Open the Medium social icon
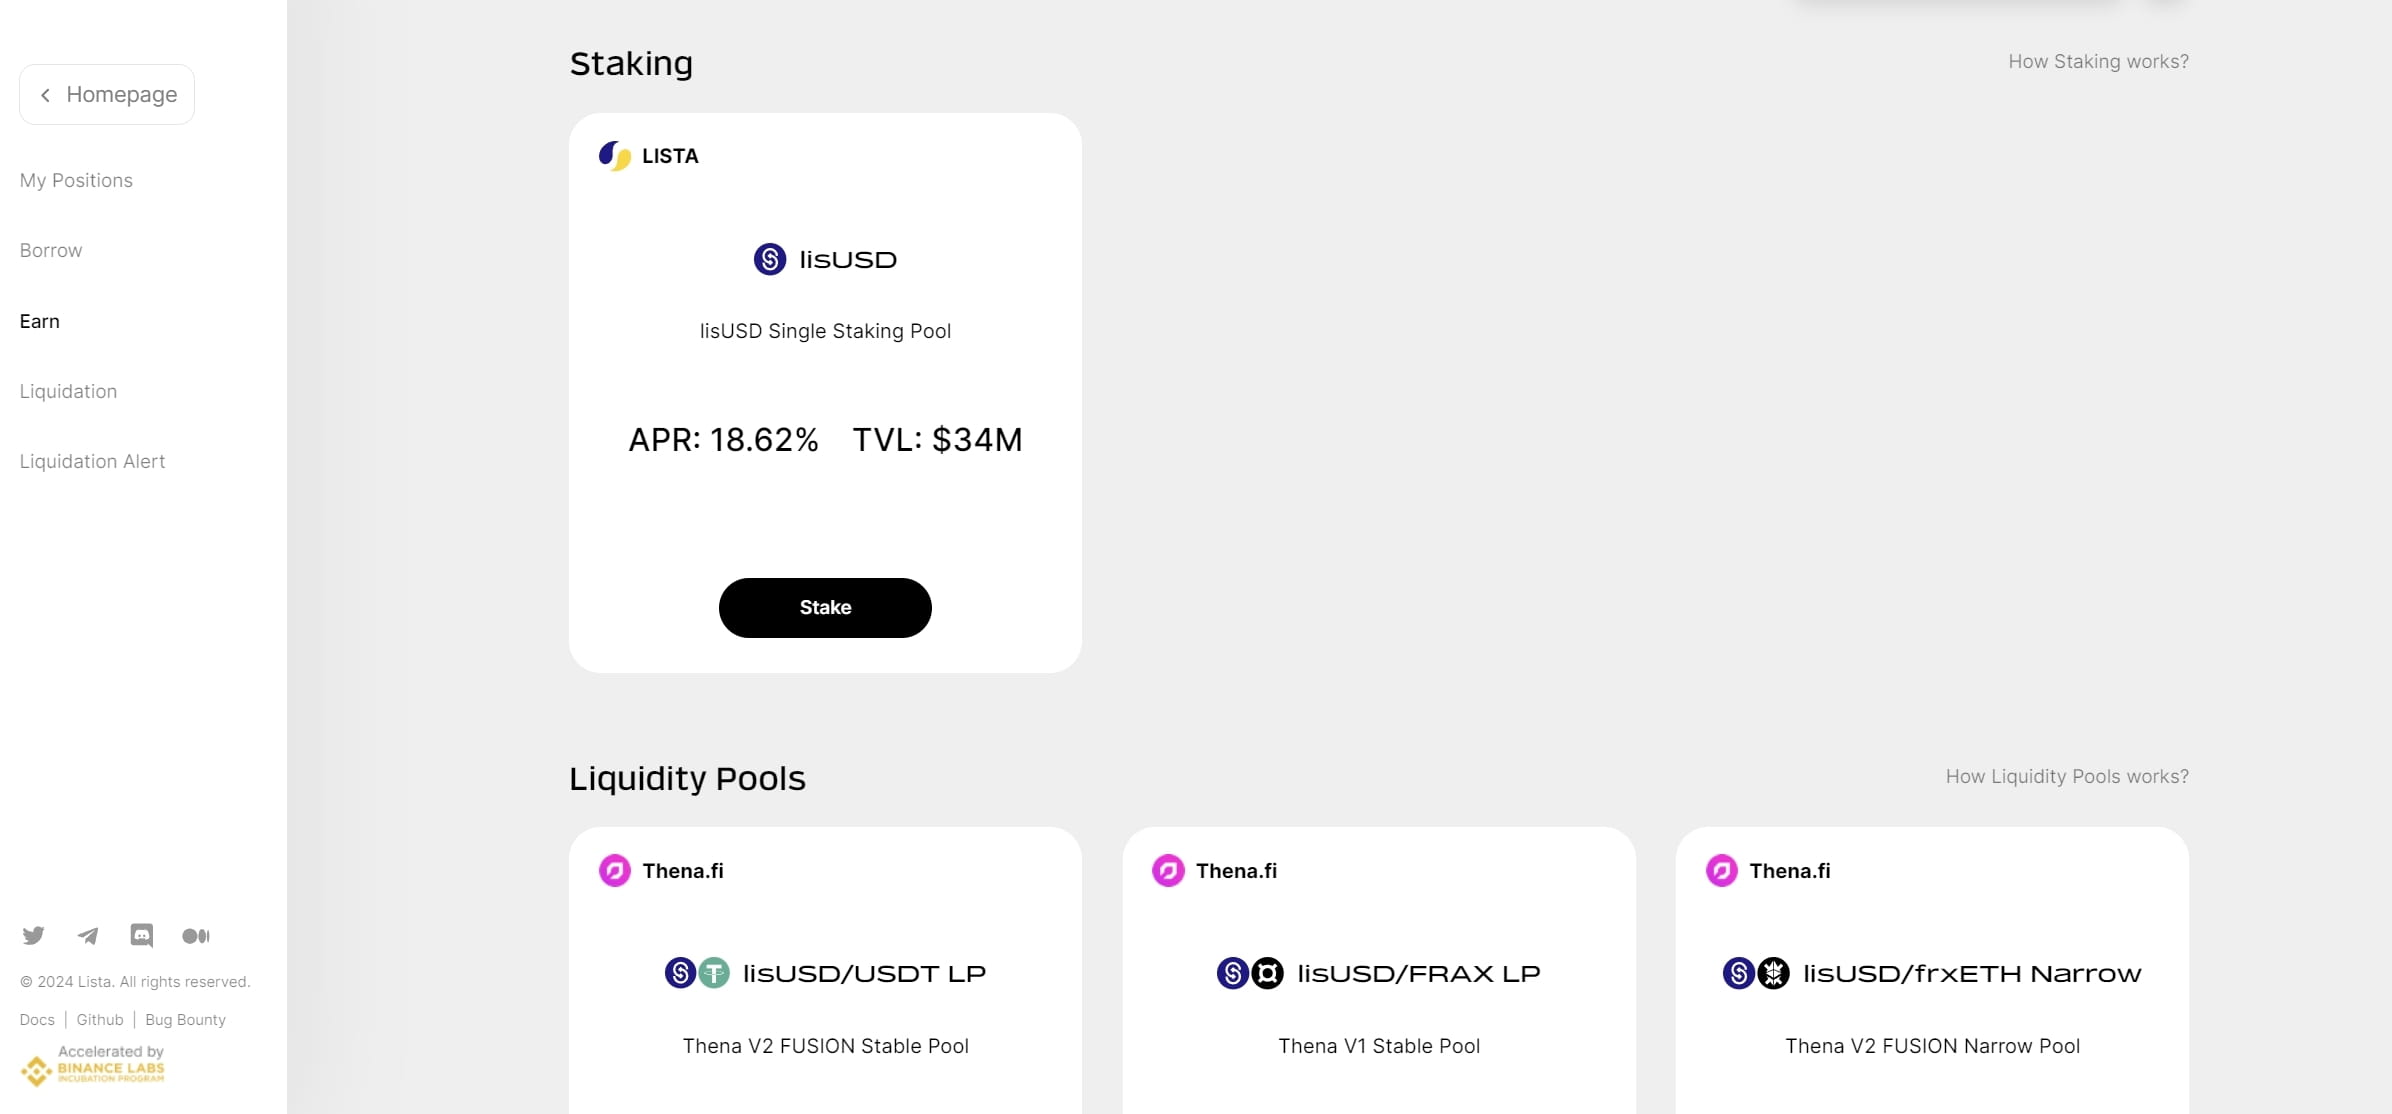The width and height of the screenshot is (2392, 1114). tap(196, 936)
